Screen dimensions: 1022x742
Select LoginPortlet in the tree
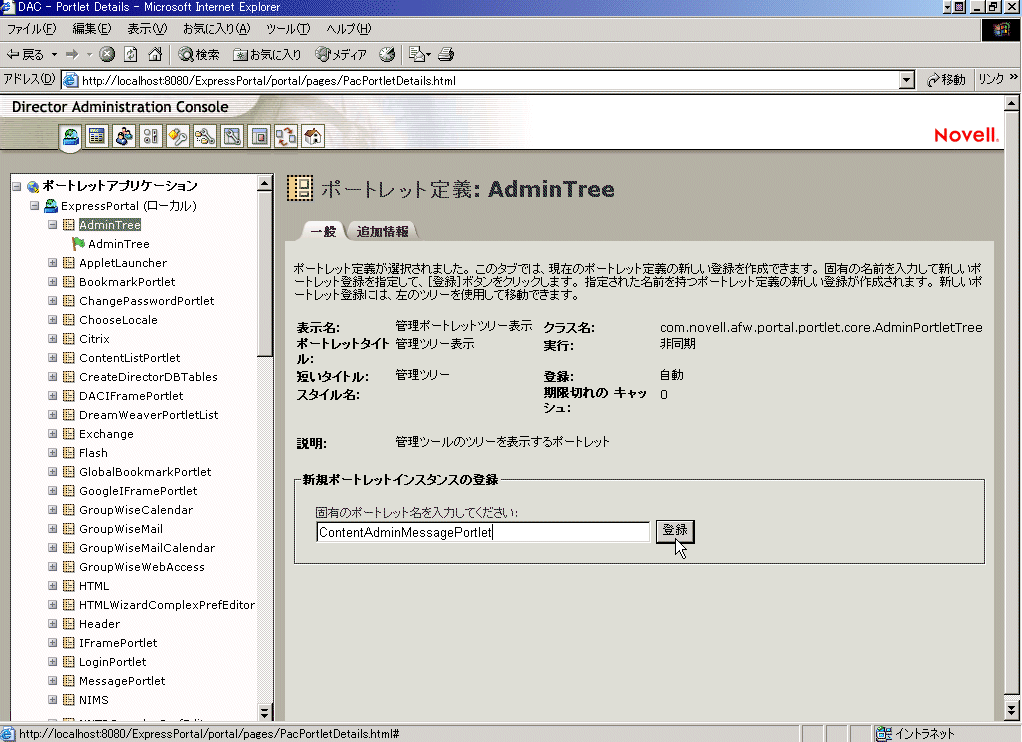[113, 662]
